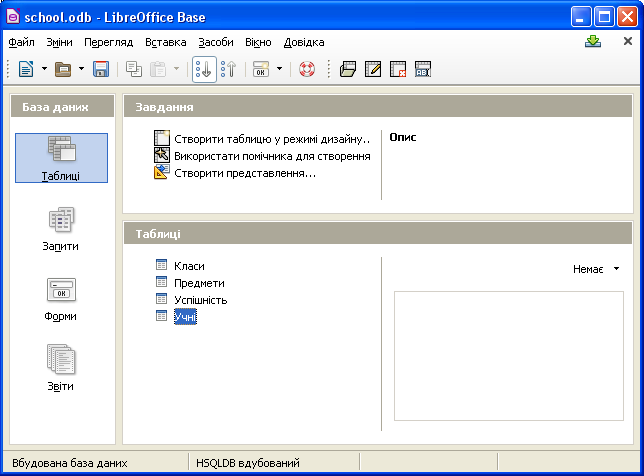Click the Save database toolbar icon
Screen dimensions: 644x476
point(100,69)
